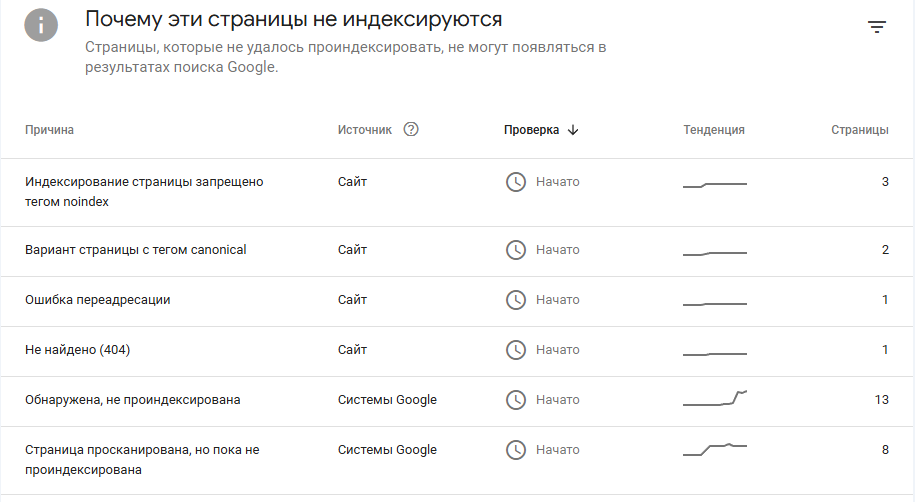Click clock icon in Ошибка переадресации row
This screenshot has height=502, width=915.
(516, 300)
